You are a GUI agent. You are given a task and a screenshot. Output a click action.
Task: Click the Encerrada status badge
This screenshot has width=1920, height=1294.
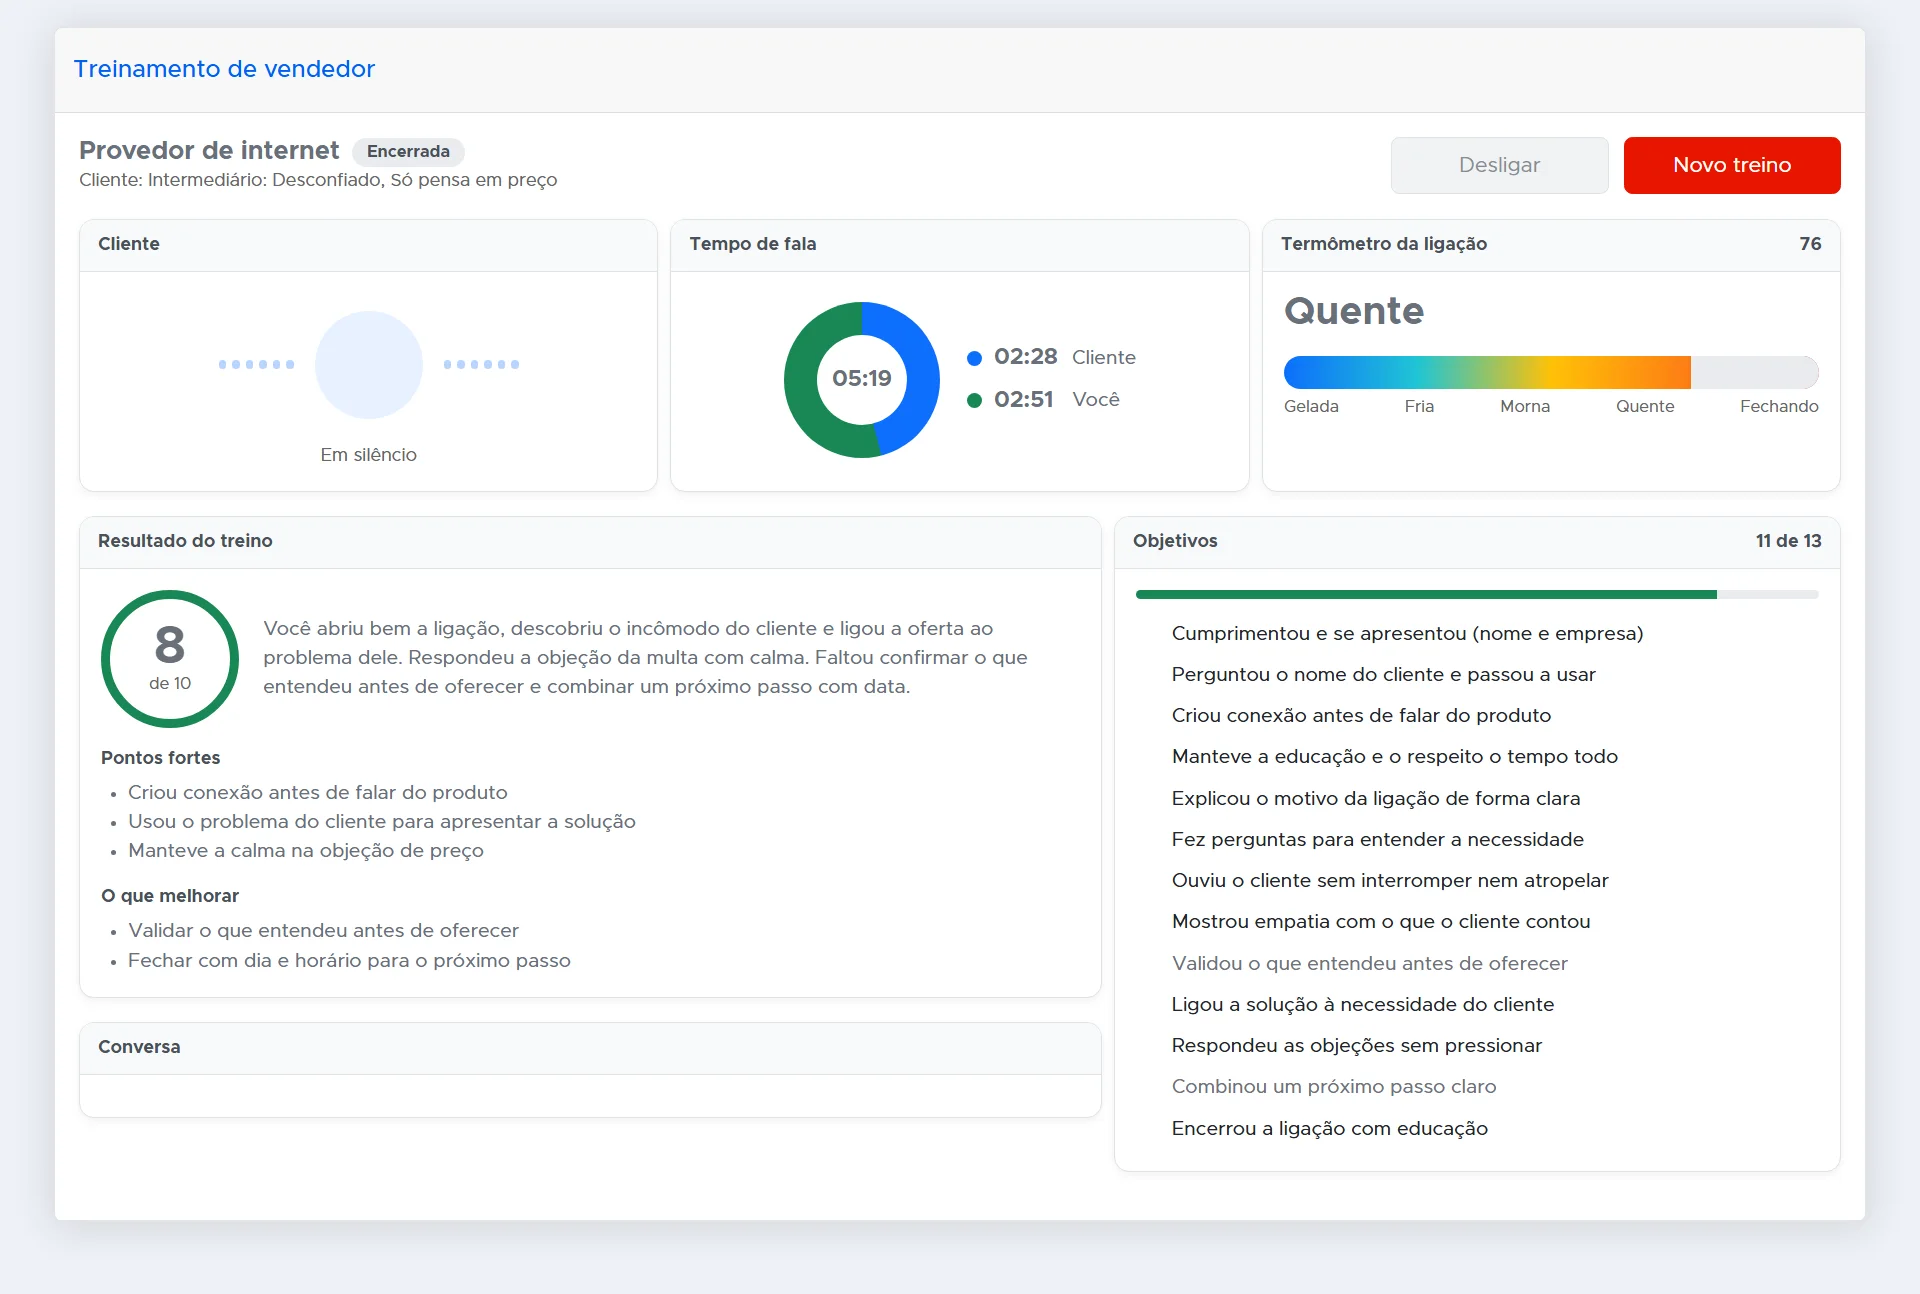408,151
